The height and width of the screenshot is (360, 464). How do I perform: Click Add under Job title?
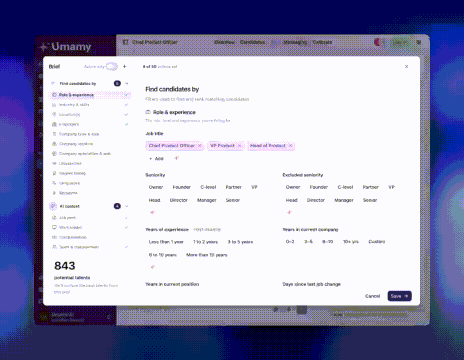click(x=156, y=159)
